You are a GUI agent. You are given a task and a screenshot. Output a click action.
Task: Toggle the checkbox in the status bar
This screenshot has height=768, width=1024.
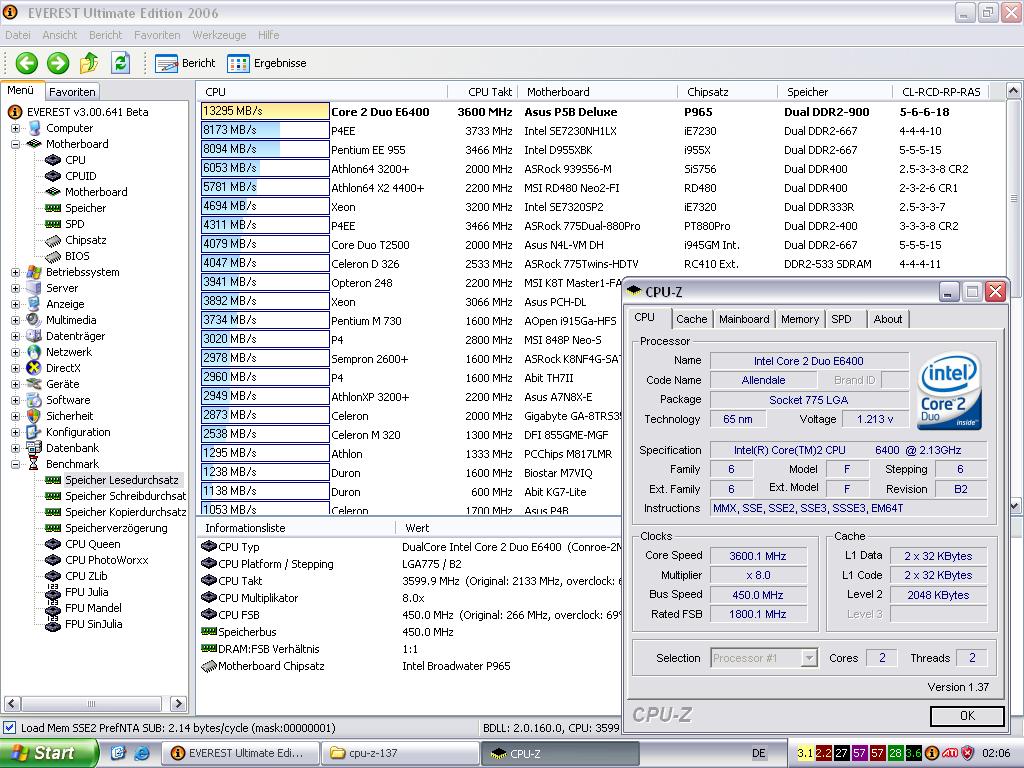coord(10,728)
